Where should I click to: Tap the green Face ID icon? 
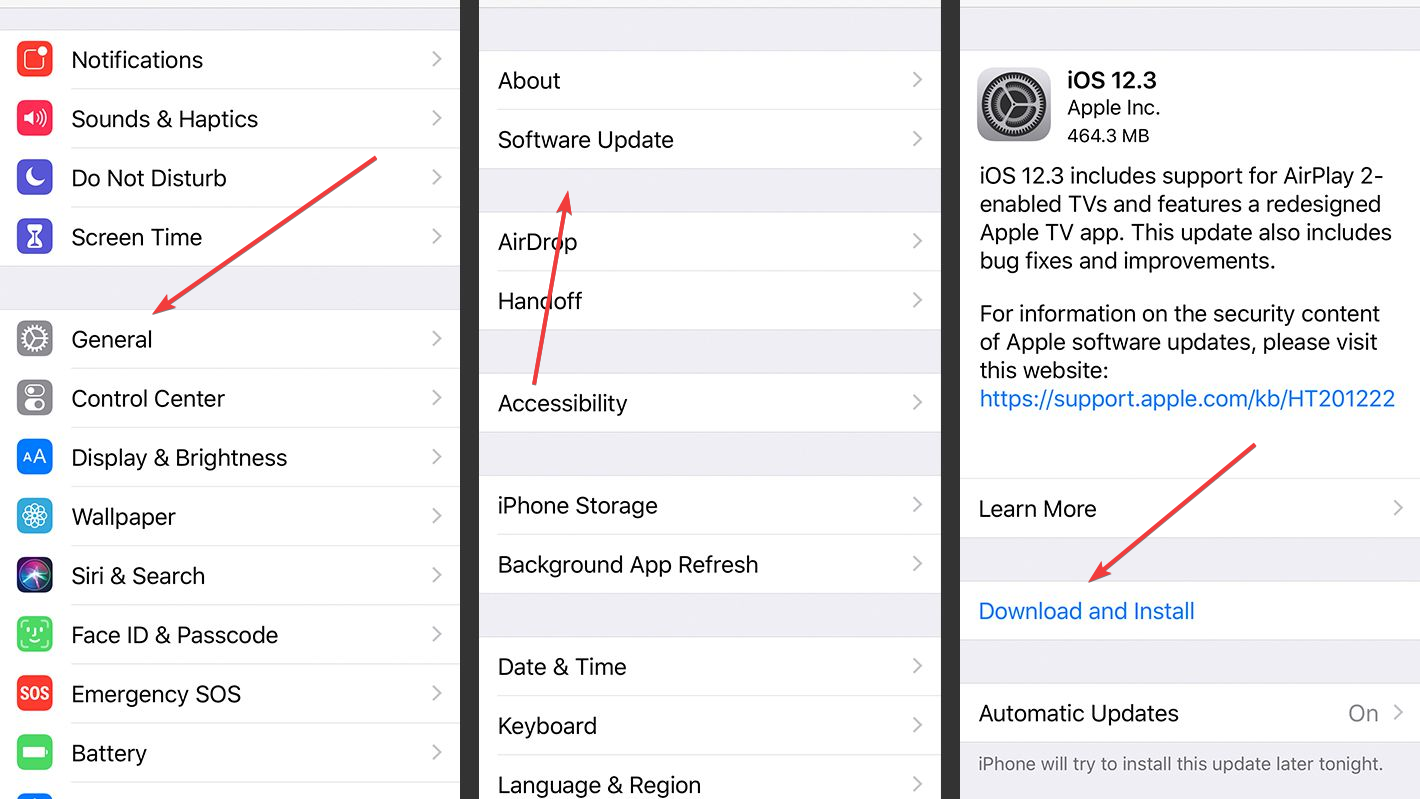pyautogui.click(x=35, y=634)
